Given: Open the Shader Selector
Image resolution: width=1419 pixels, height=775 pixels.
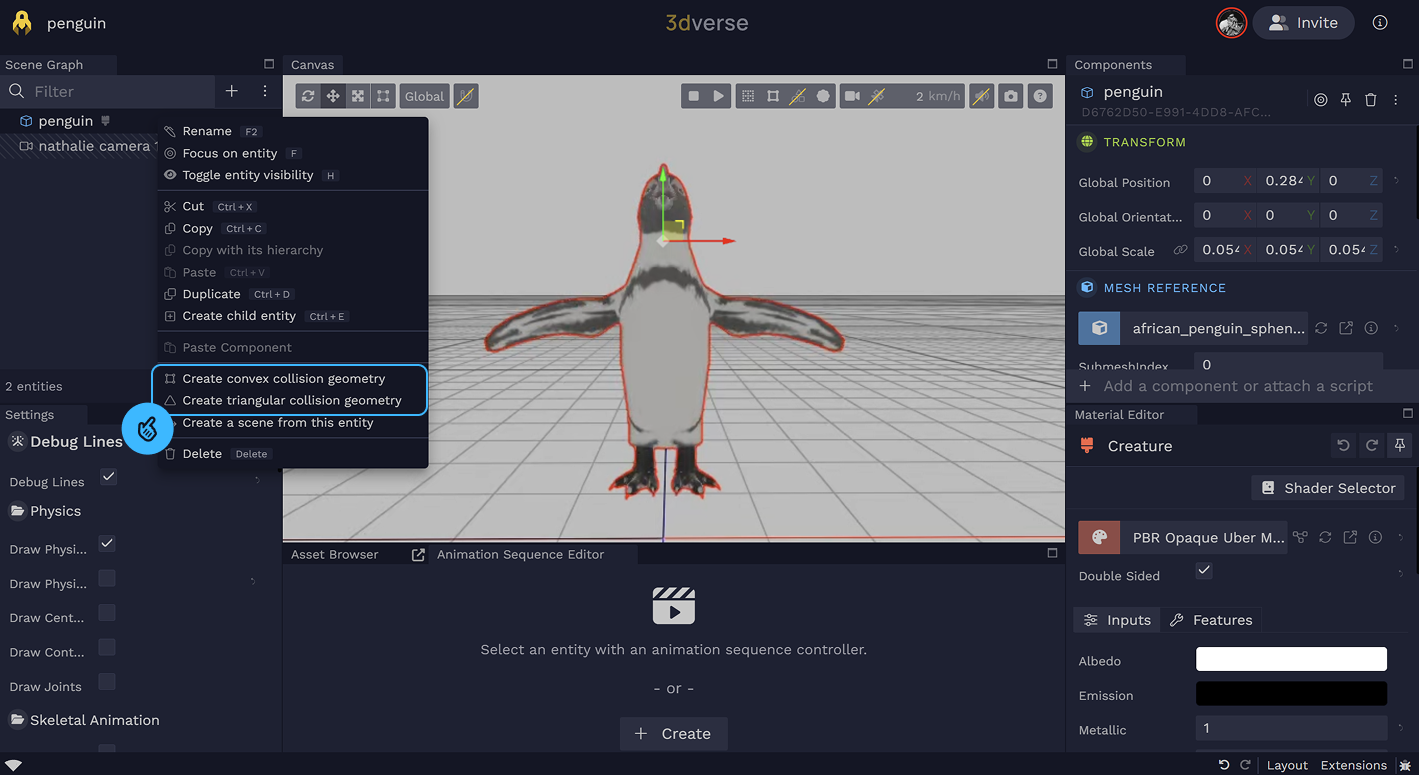Looking at the screenshot, I should point(1328,488).
